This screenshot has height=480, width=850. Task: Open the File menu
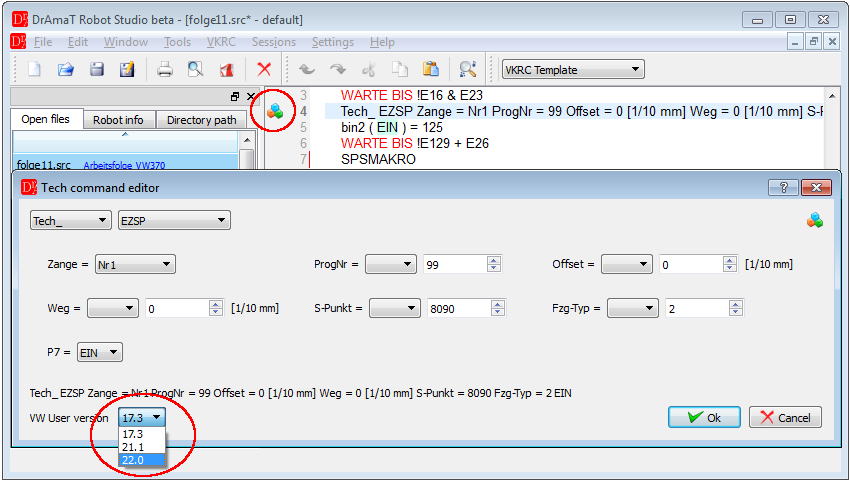pyautogui.click(x=43, y=42)
